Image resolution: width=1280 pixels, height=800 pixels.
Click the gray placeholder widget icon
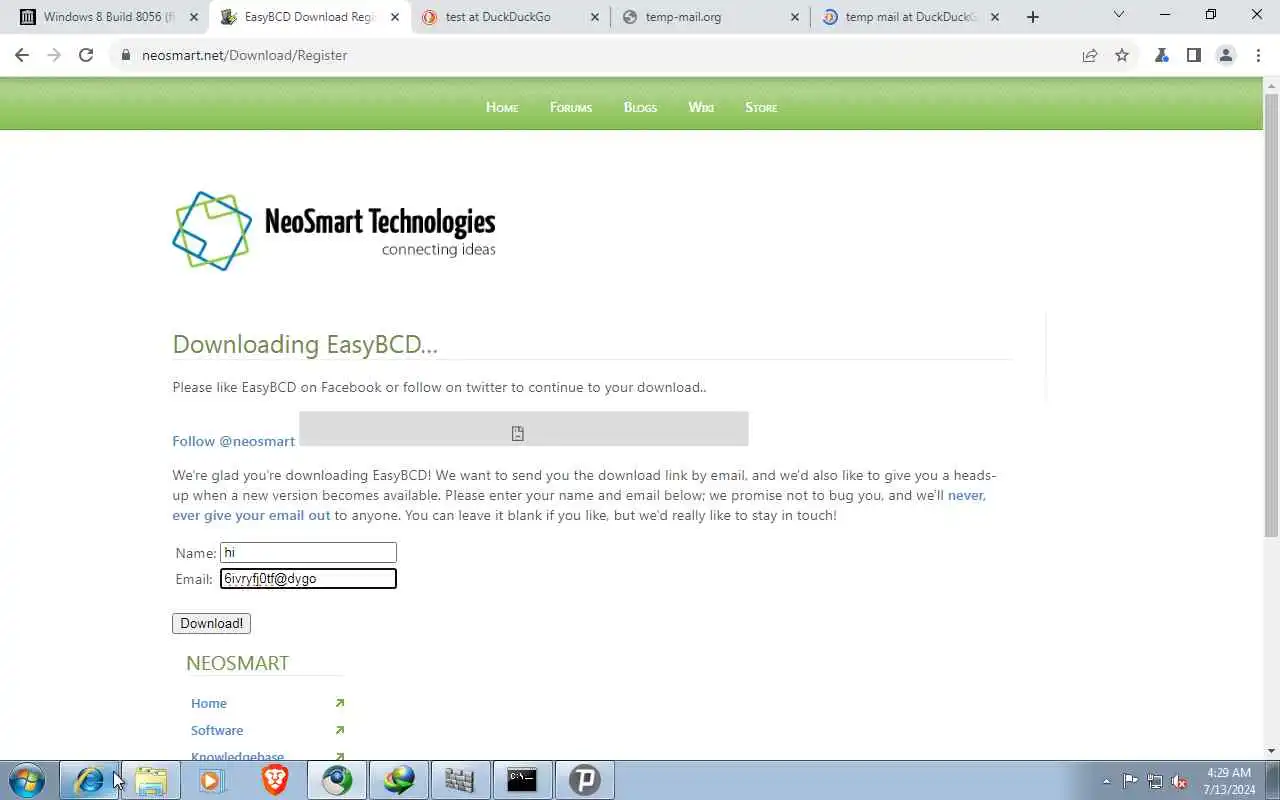click(x=517, y=433)
